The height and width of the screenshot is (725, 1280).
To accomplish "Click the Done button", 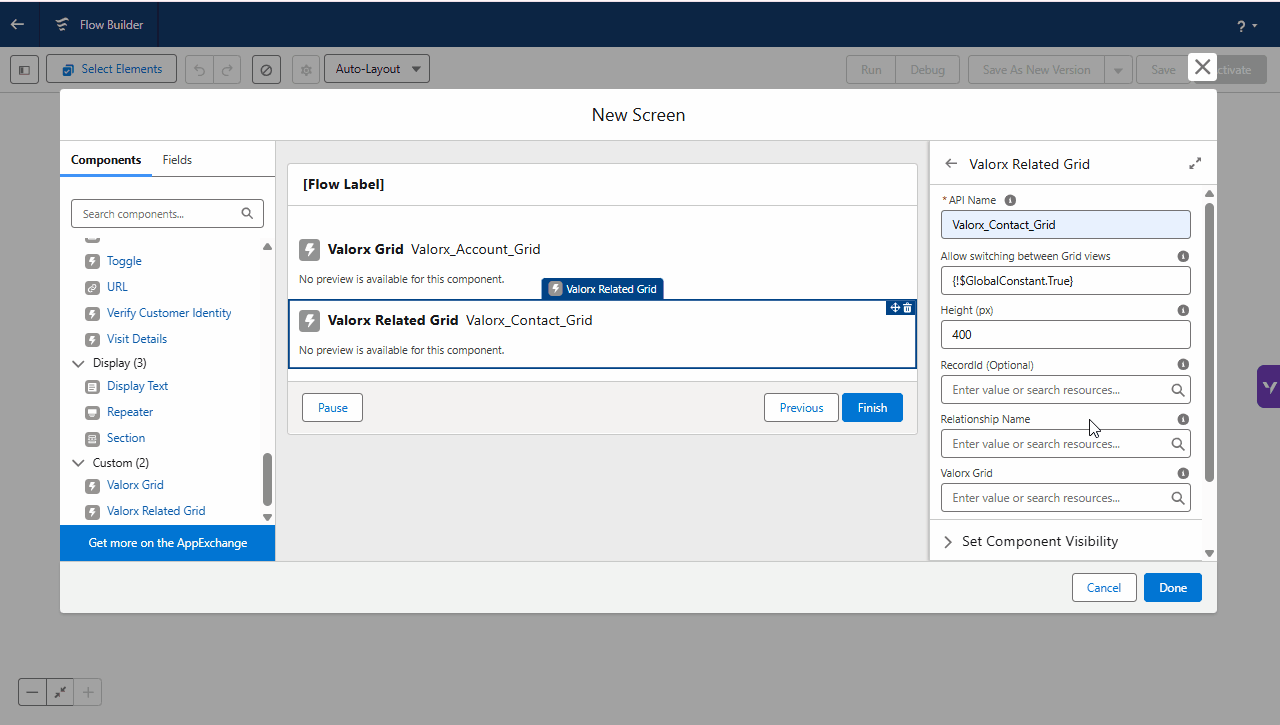I will point(1173,588).
